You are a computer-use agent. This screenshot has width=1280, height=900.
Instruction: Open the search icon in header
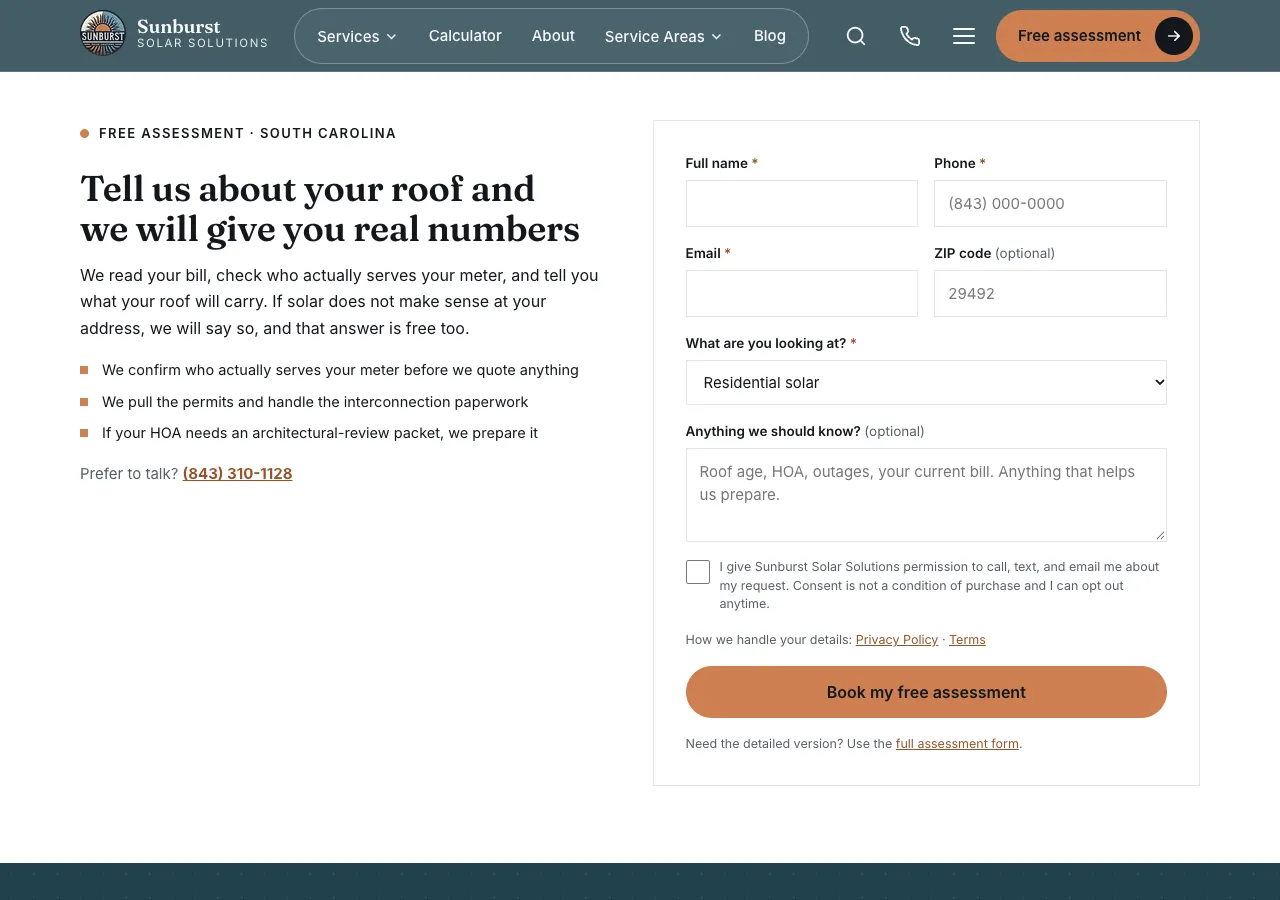tap(856, 36)
